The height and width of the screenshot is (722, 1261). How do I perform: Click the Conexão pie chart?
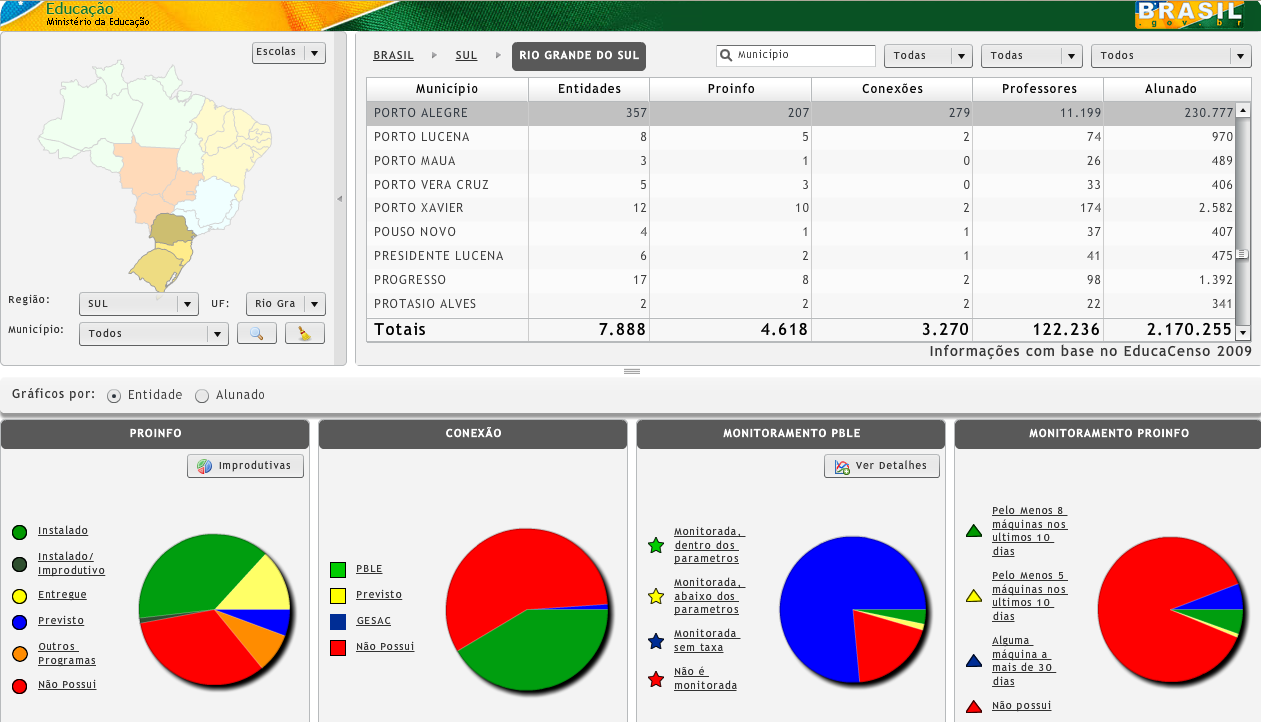click(527, 610)
